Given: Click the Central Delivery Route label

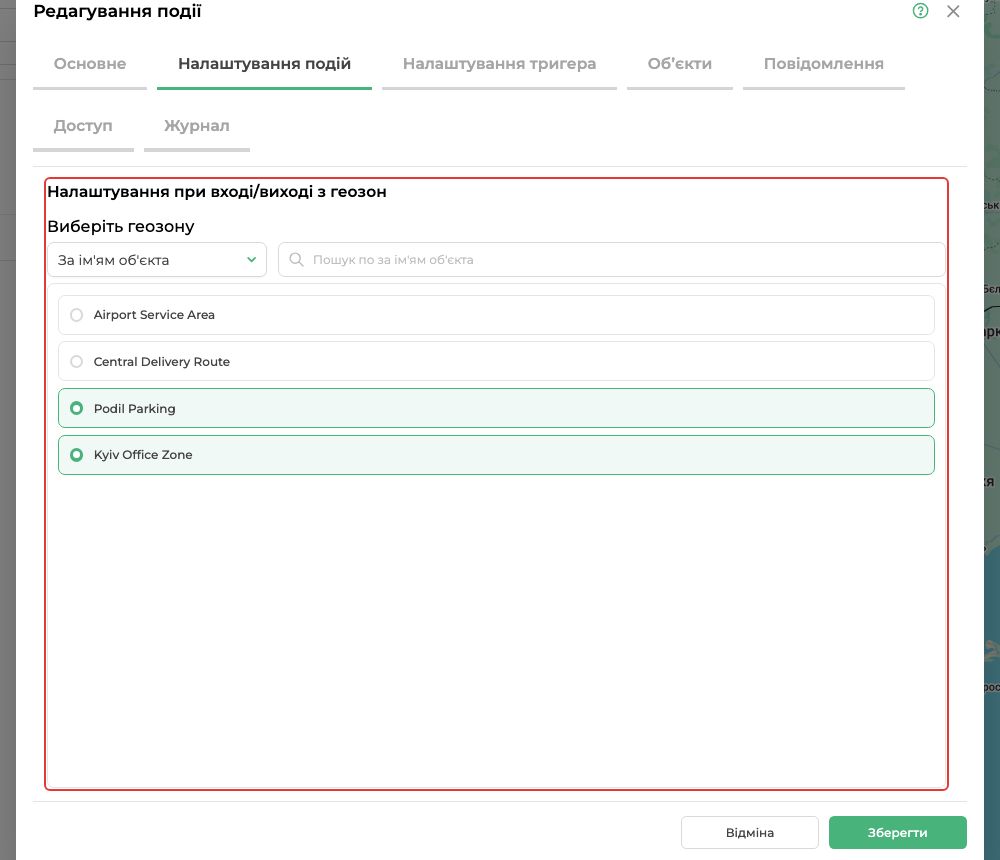Looking at the screenshot, I should coord(162,362).
